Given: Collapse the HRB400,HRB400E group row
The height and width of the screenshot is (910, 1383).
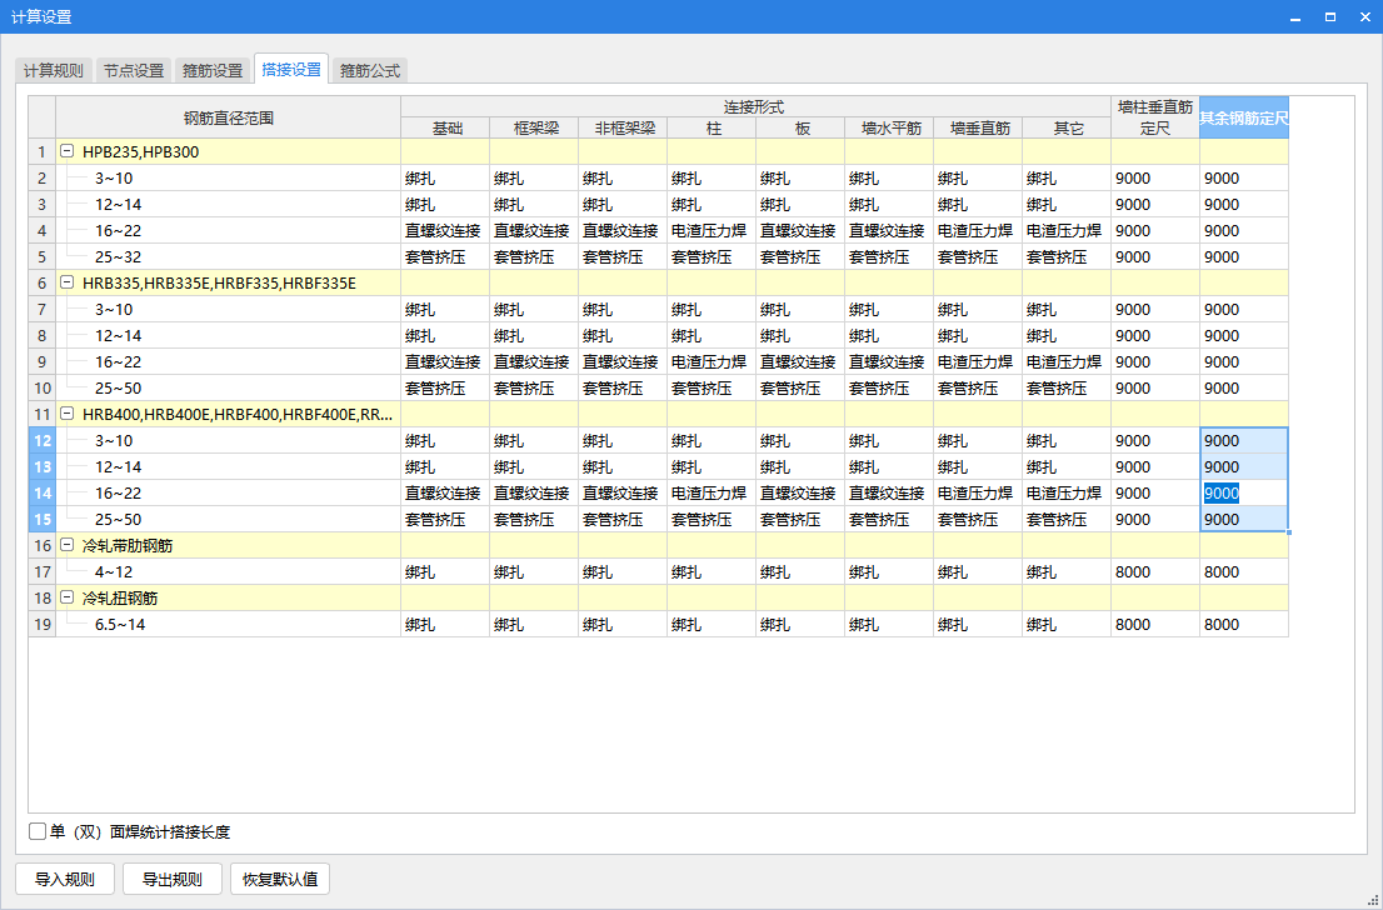Looking at the screenshot, I should coord(67,413).
